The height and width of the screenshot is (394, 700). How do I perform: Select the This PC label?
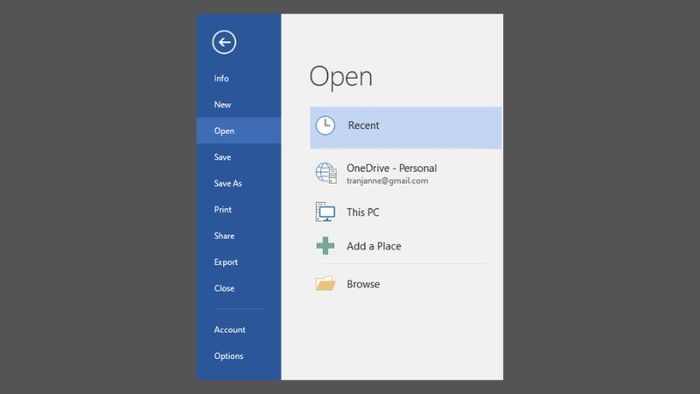click(362, 212)
